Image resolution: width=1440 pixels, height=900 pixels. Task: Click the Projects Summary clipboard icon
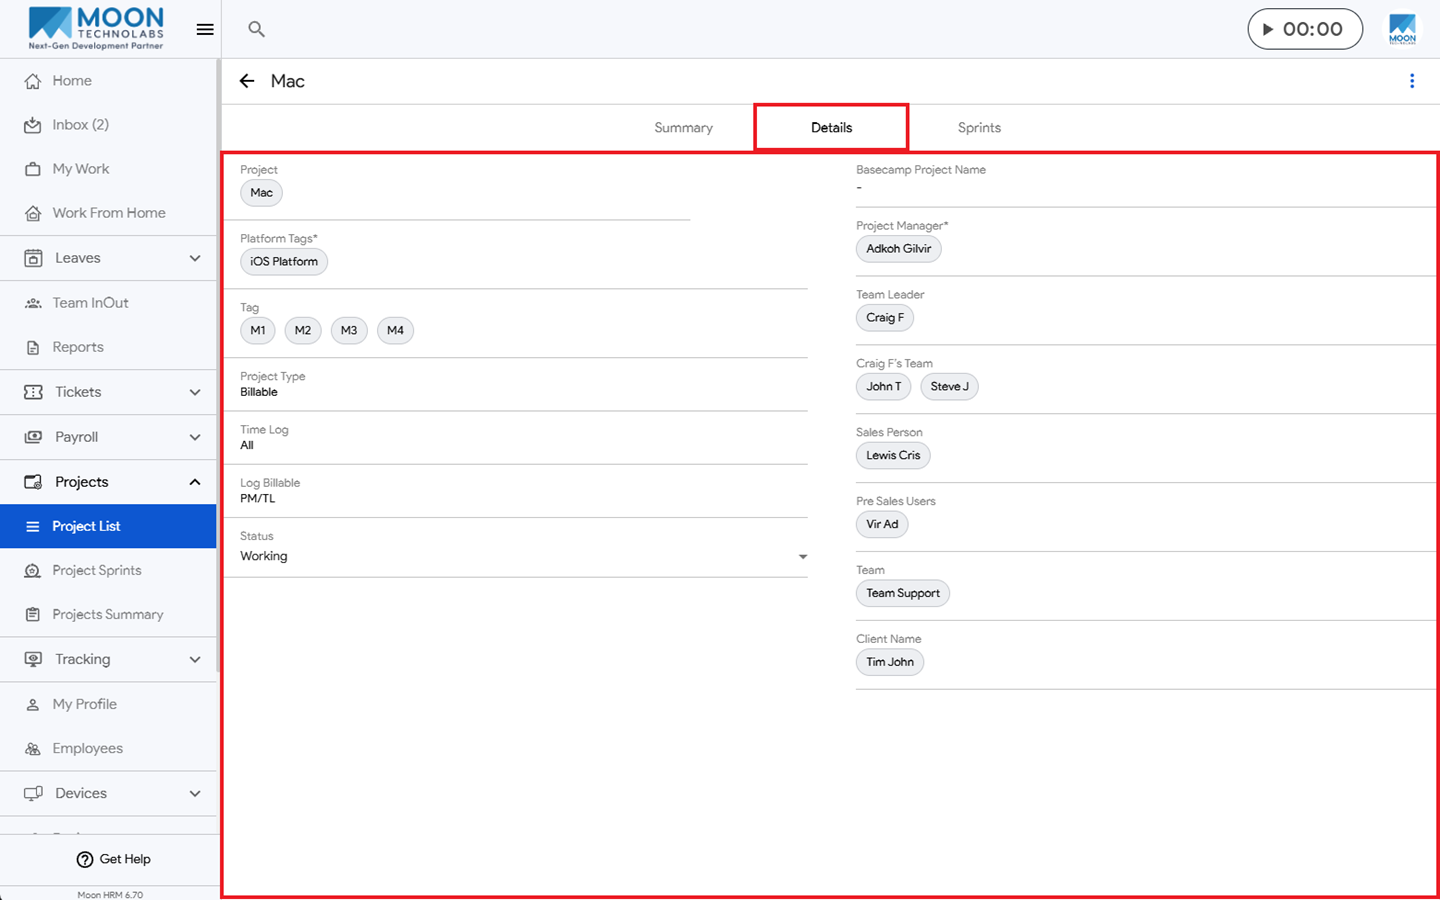point(33,614)
